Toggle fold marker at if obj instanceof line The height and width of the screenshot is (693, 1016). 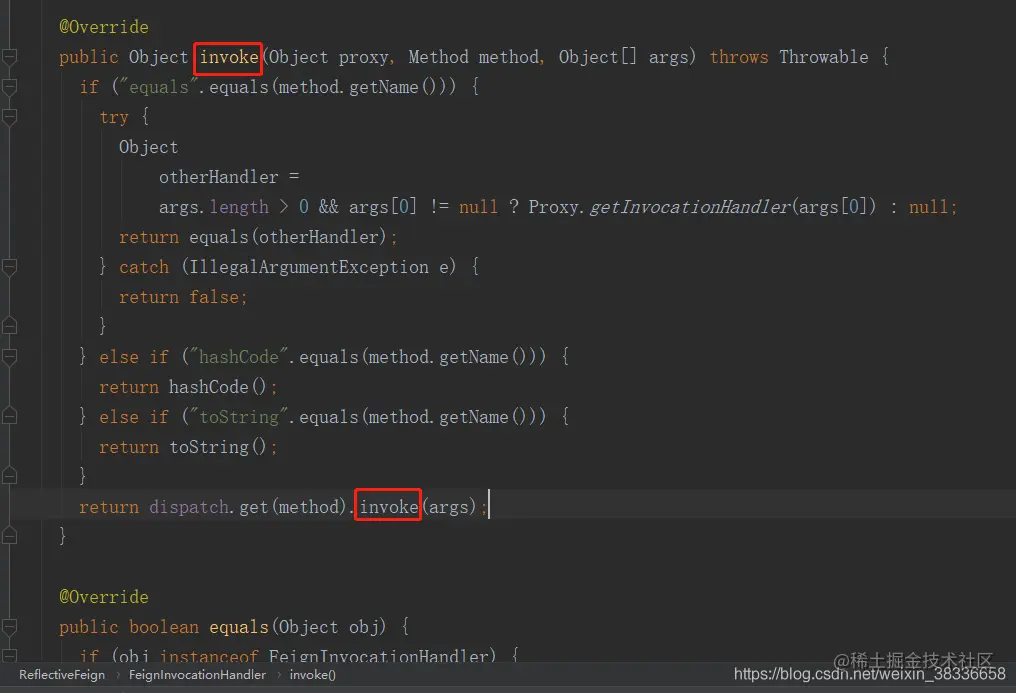(x=9, y=655)
